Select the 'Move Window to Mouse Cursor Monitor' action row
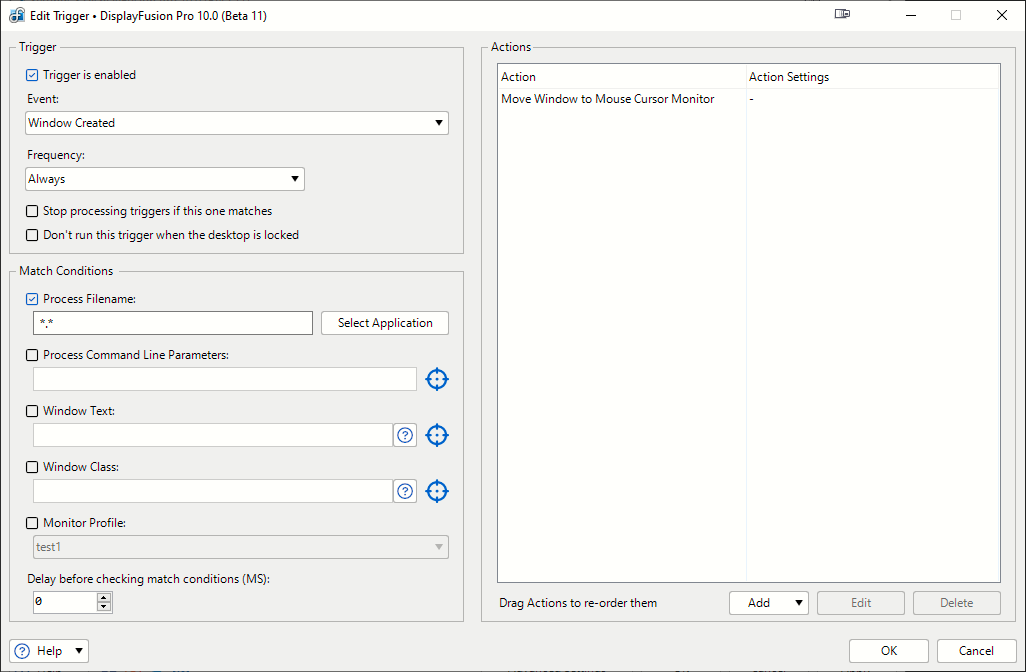The height and width of the screenshot is (672, 1026). 608,99
